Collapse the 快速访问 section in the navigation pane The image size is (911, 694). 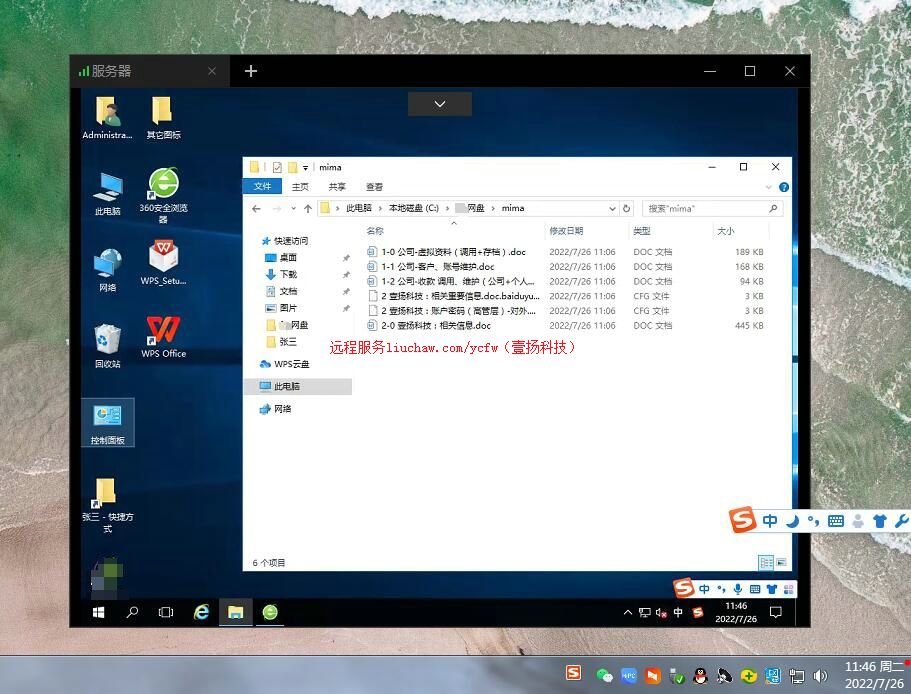pyautogui.click(x=258, y=241)
